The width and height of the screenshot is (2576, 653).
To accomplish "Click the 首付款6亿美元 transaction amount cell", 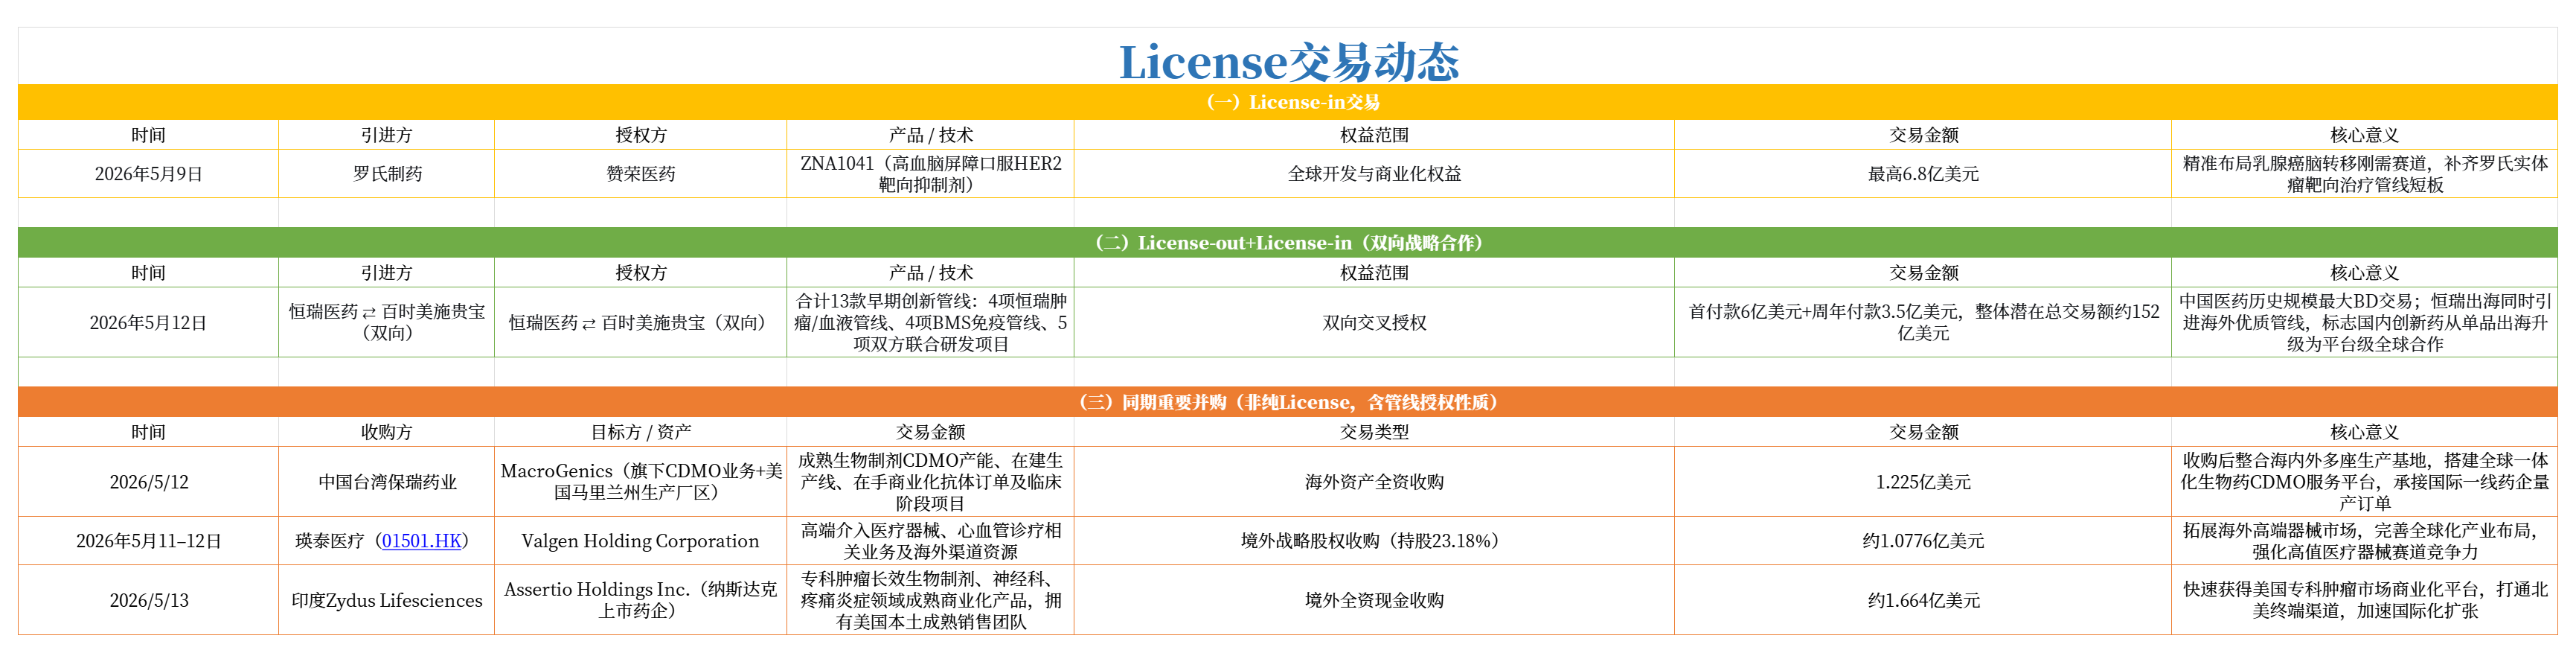I will pos(1923,323).
